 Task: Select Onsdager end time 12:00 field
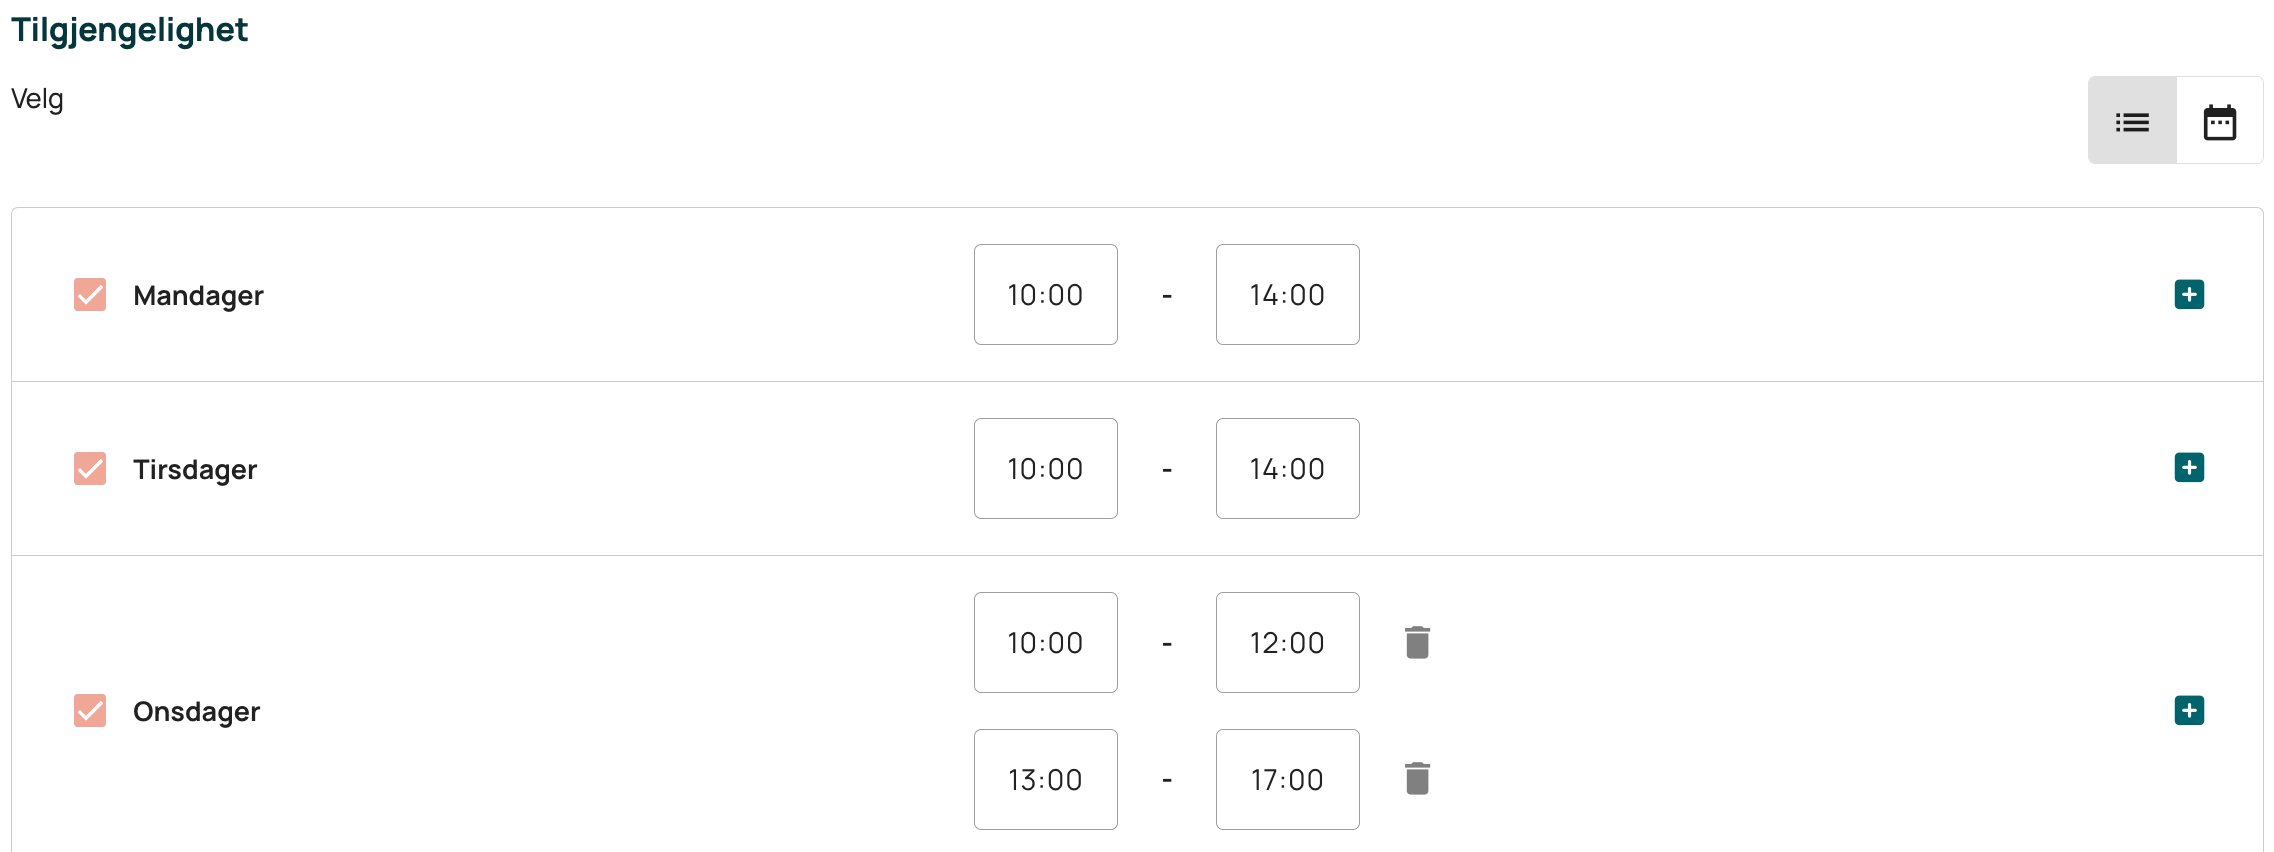click(x=1287, y=642)
